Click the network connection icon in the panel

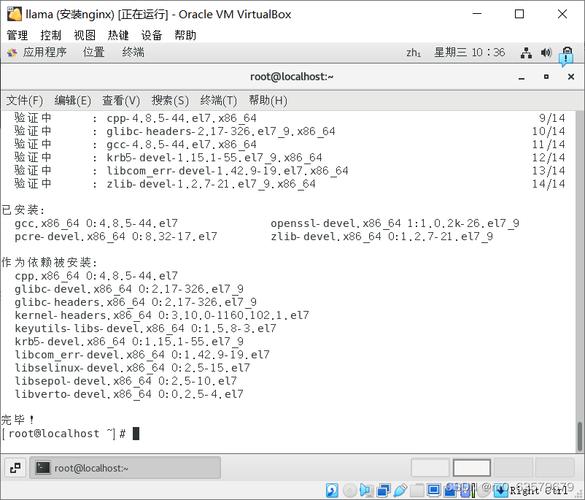pos(526,53)
